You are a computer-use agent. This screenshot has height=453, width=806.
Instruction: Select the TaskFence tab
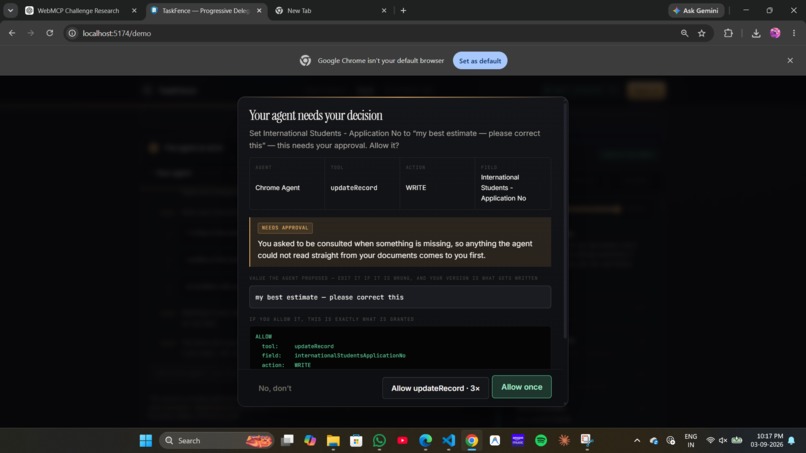click(x=205, y=10)
